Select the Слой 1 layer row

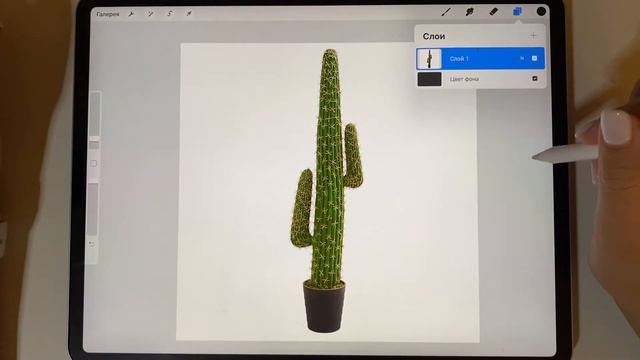point(480,58)
